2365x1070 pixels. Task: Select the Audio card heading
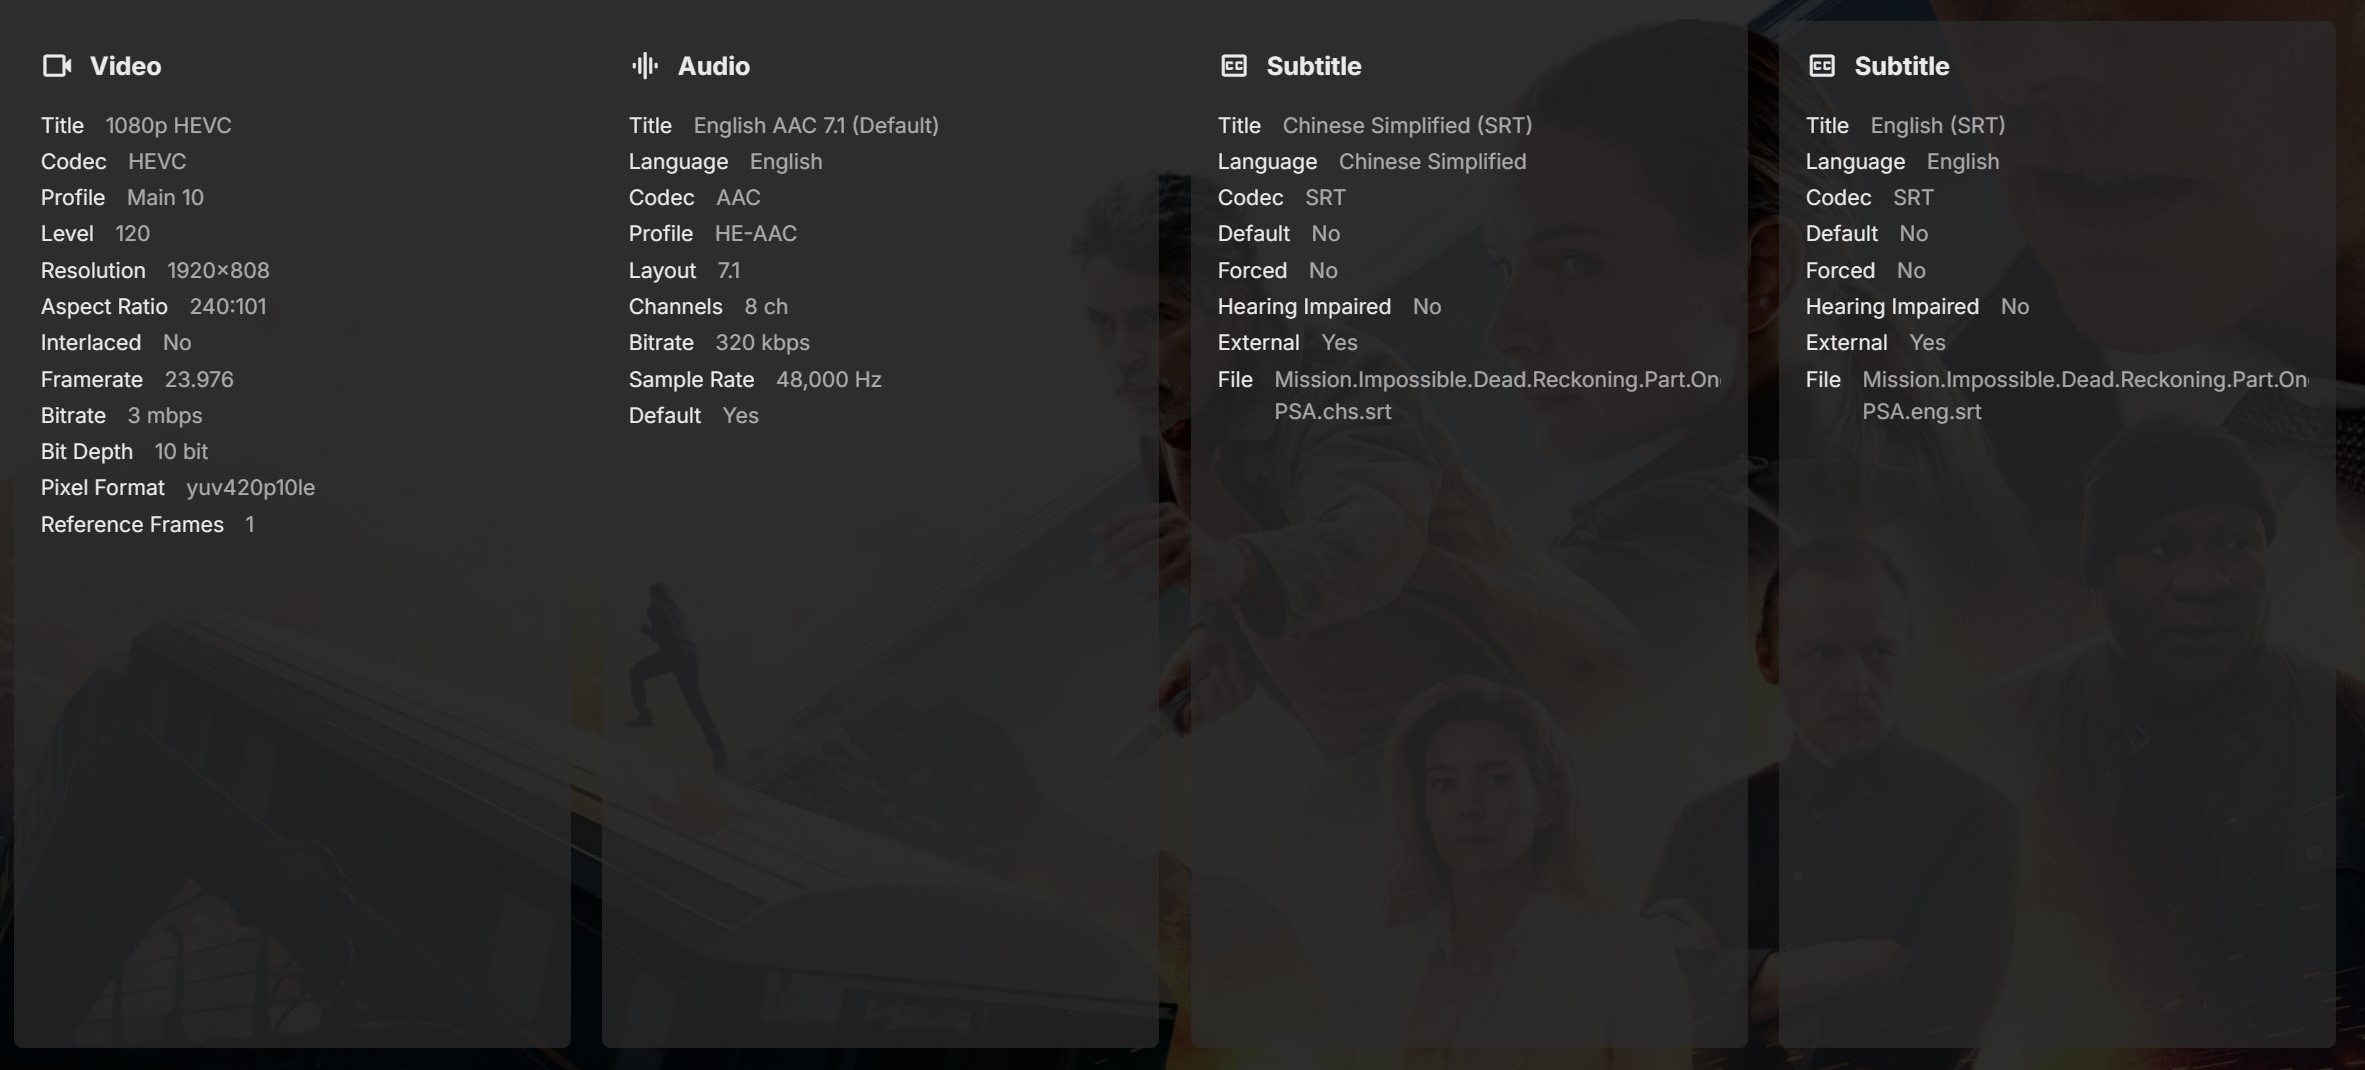click(x=714, y=66)
